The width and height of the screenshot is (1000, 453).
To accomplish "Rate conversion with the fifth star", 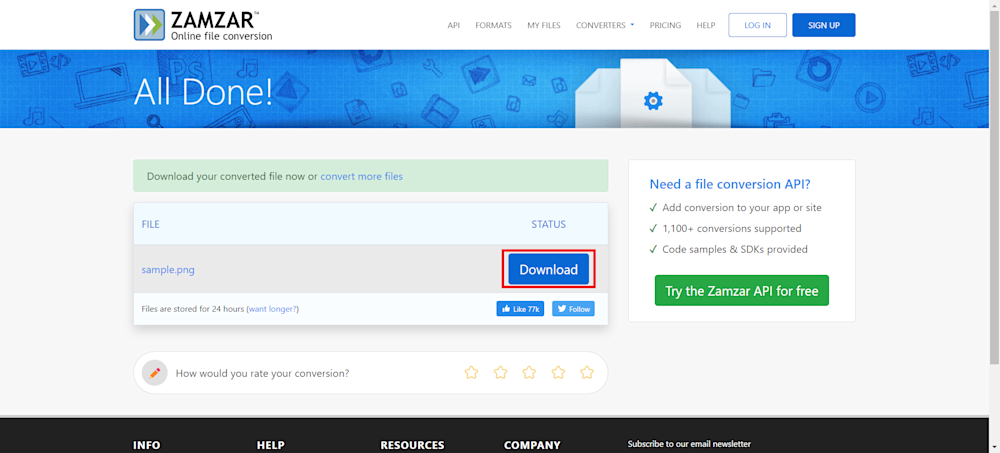I will click(x=587, y=373).
